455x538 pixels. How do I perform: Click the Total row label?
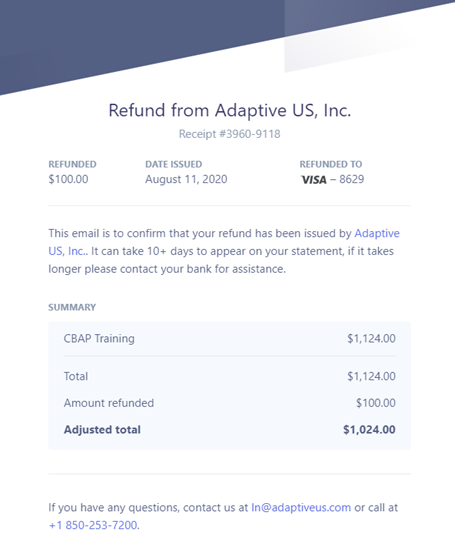pyautogui.click(x=76, y=376)
